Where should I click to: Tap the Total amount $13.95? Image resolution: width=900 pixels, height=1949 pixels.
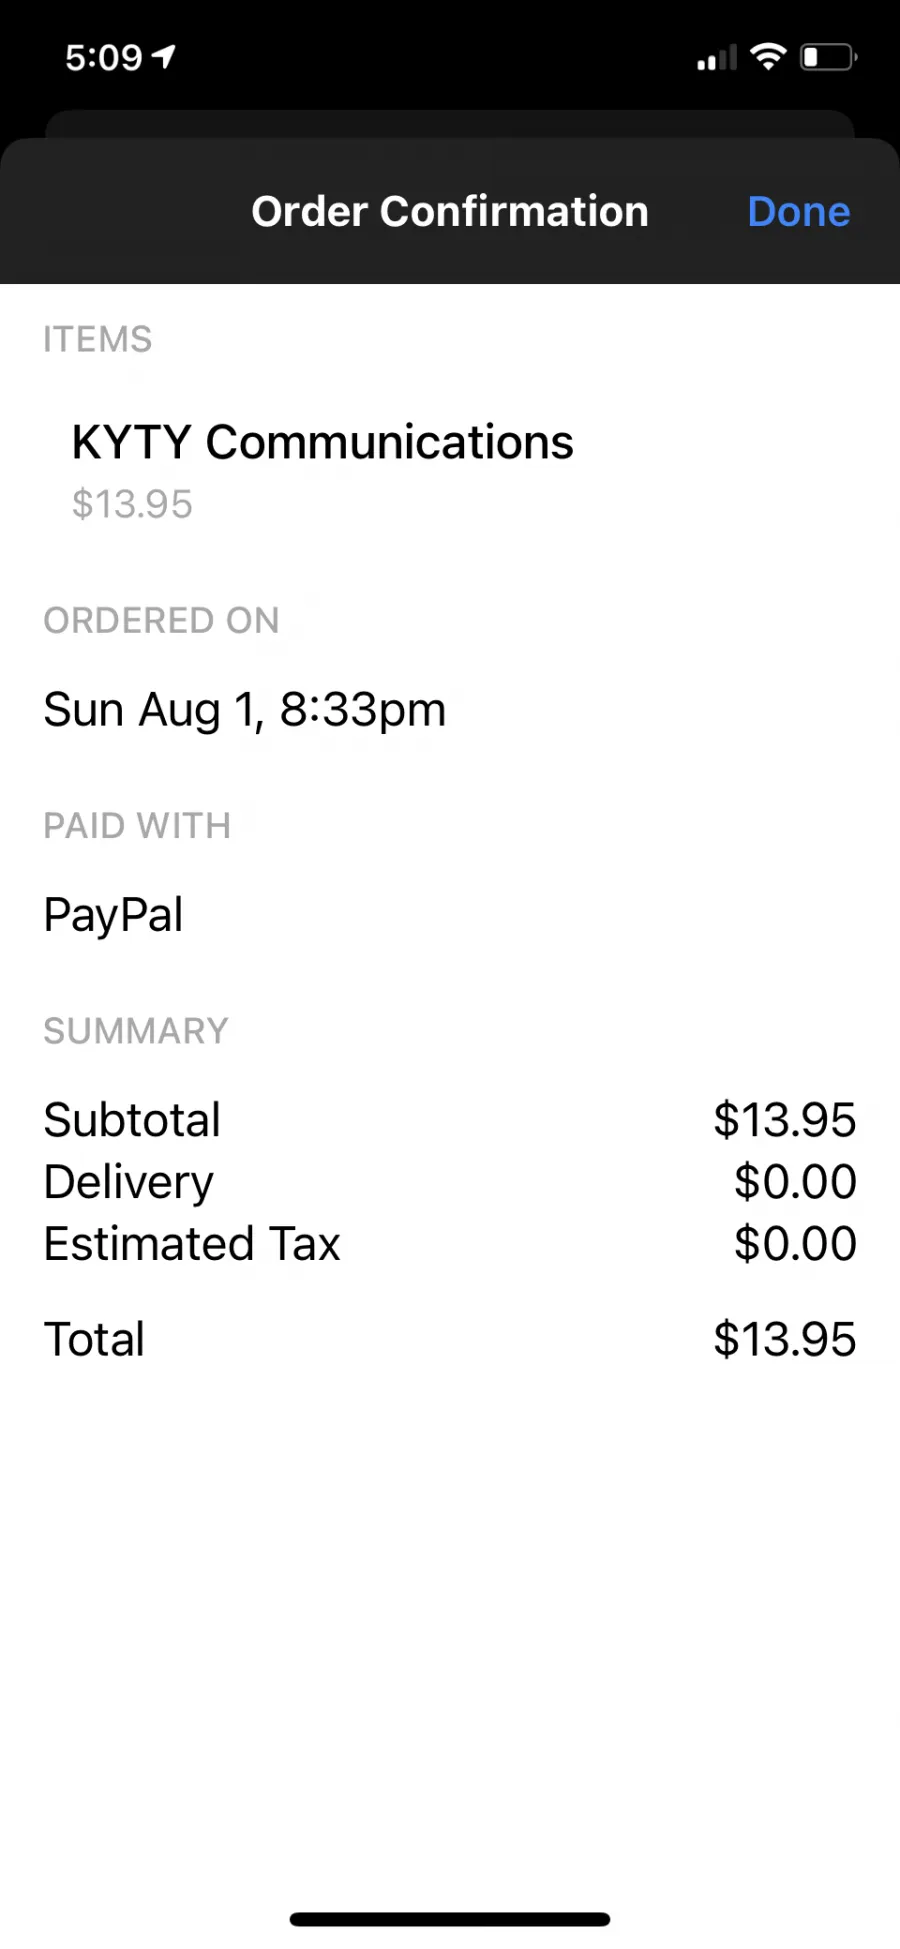click(785, 1339)
